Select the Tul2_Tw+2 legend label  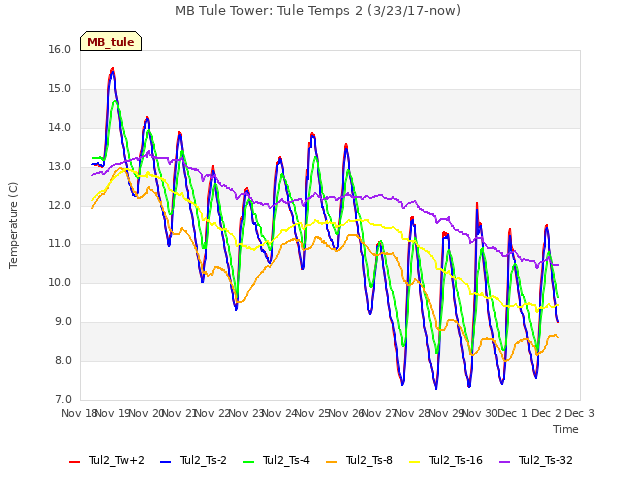tap(117, 460)
